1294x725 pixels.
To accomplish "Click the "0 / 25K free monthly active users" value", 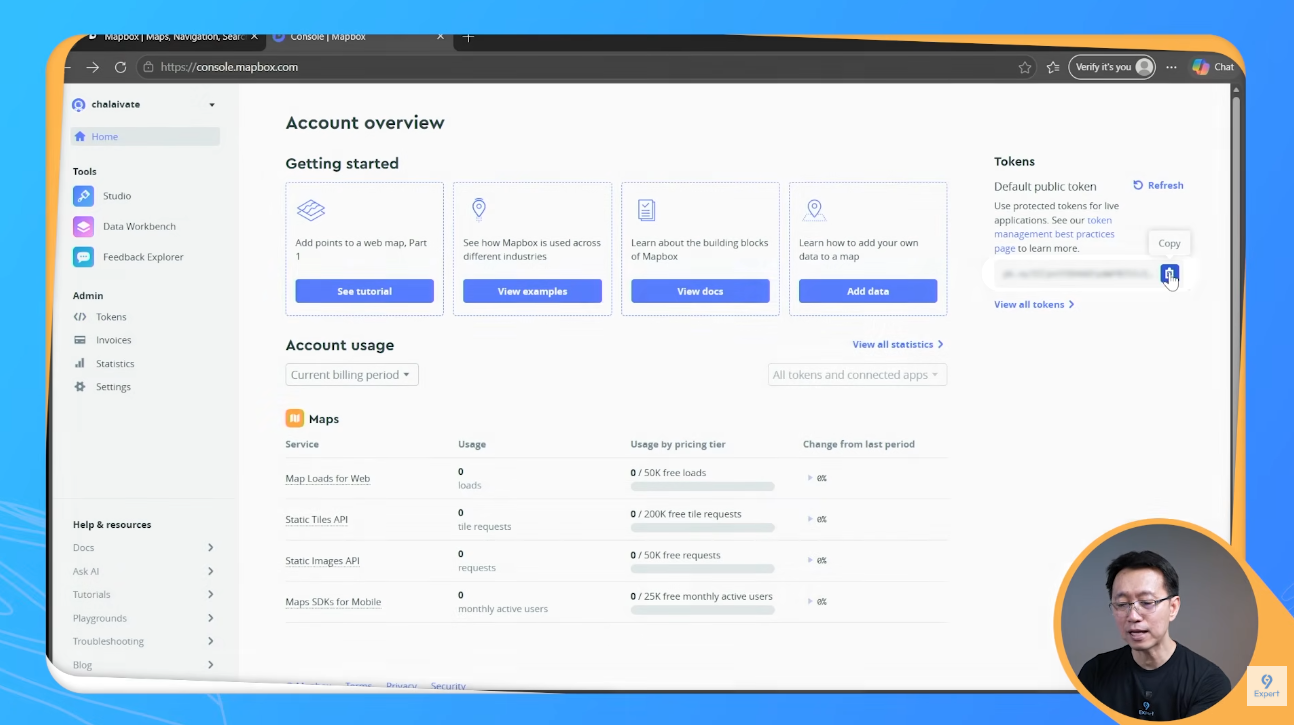I will point(702,596).
